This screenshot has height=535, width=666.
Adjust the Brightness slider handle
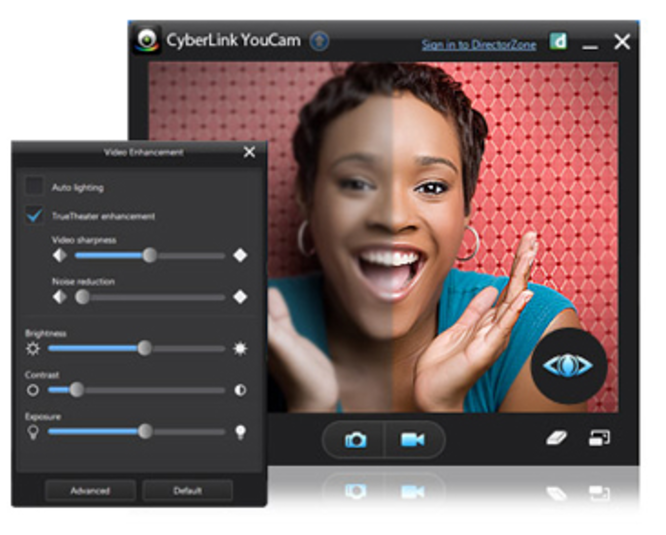point(145,348)
